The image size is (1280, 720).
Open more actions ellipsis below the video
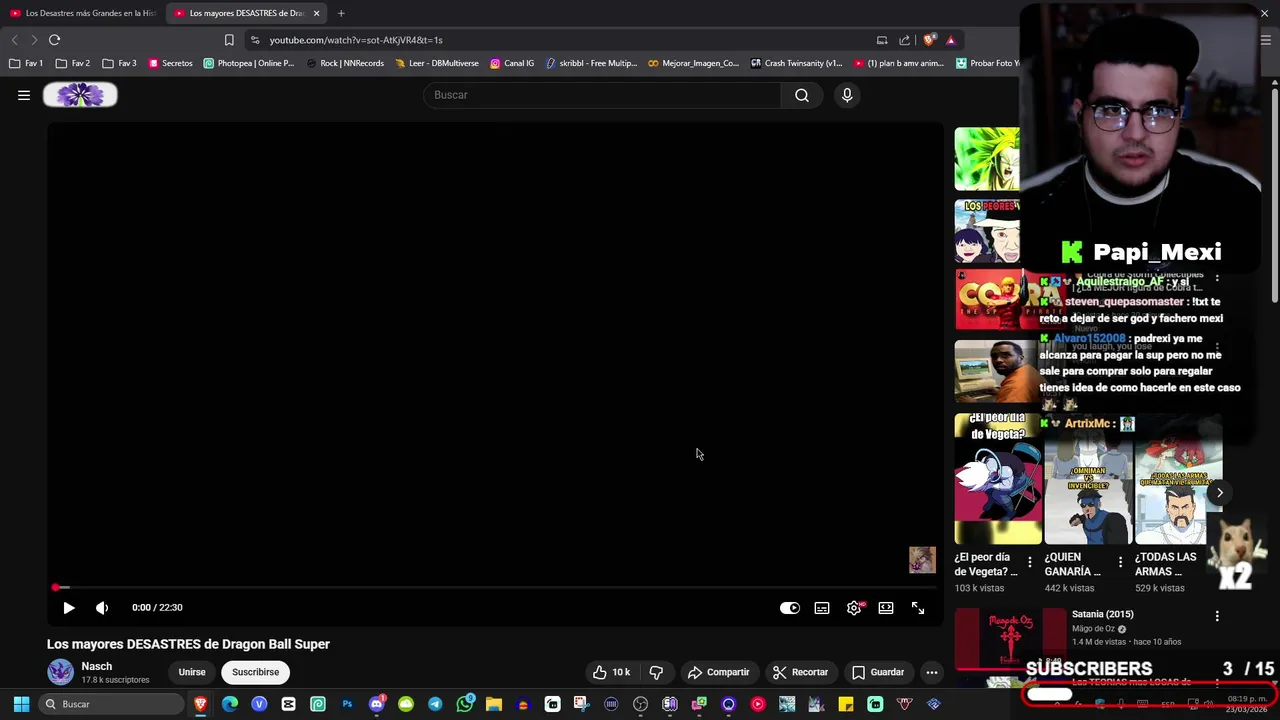[932, 672]
